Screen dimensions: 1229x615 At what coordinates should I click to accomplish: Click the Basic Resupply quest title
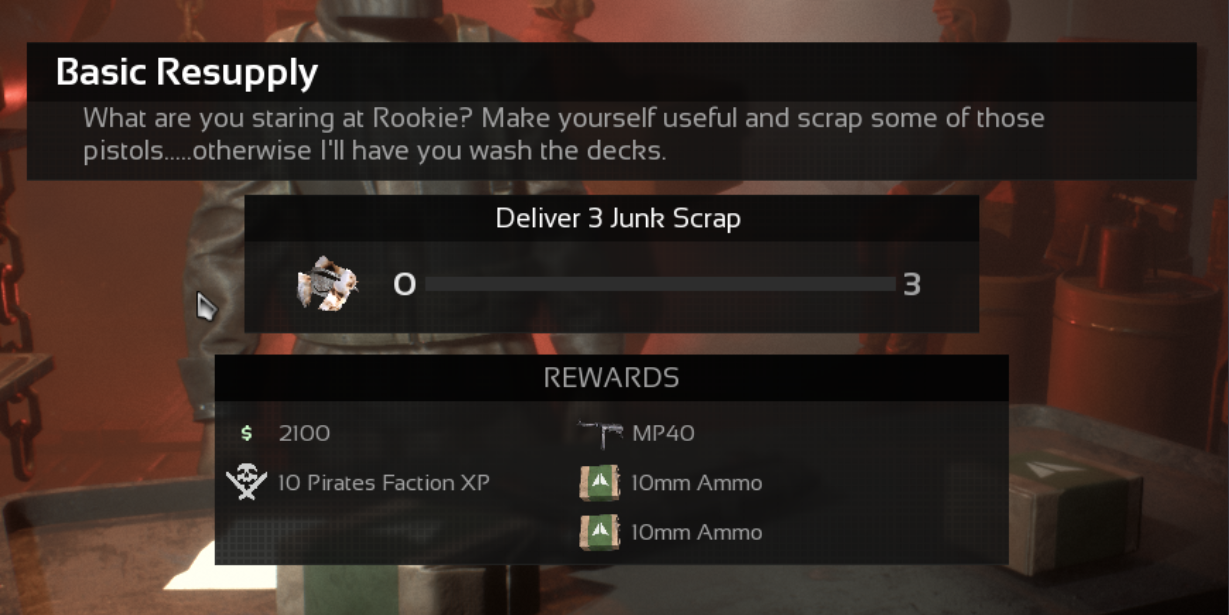click(x=187, y=72)
